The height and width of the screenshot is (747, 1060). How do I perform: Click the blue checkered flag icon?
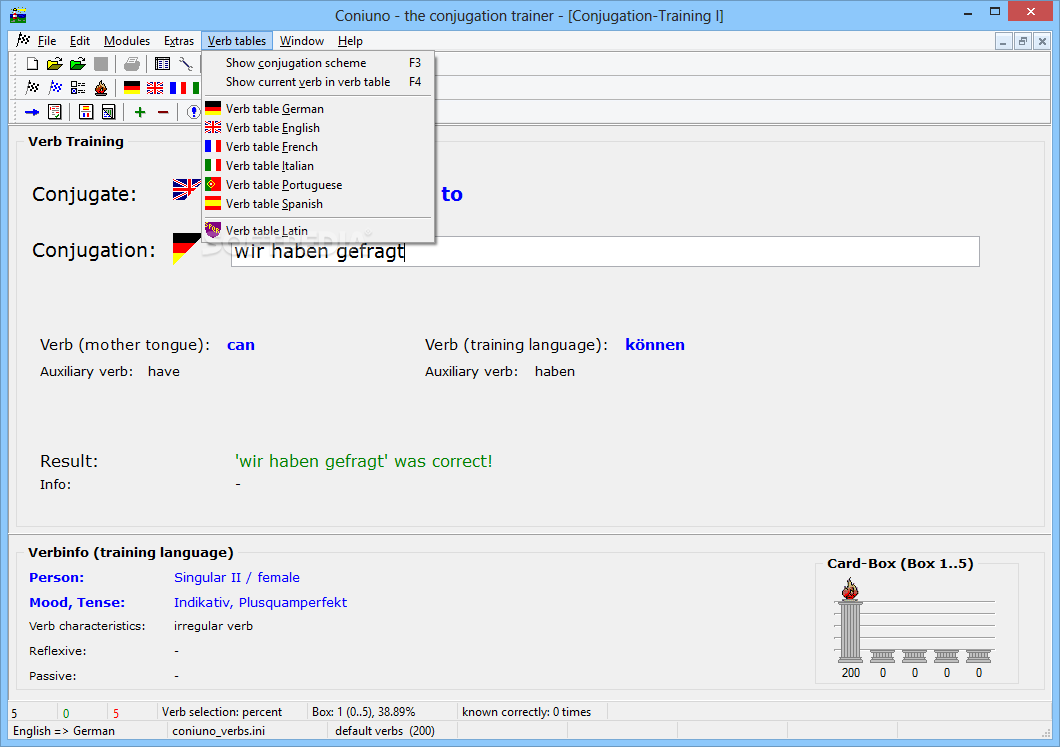pos(55,88)
